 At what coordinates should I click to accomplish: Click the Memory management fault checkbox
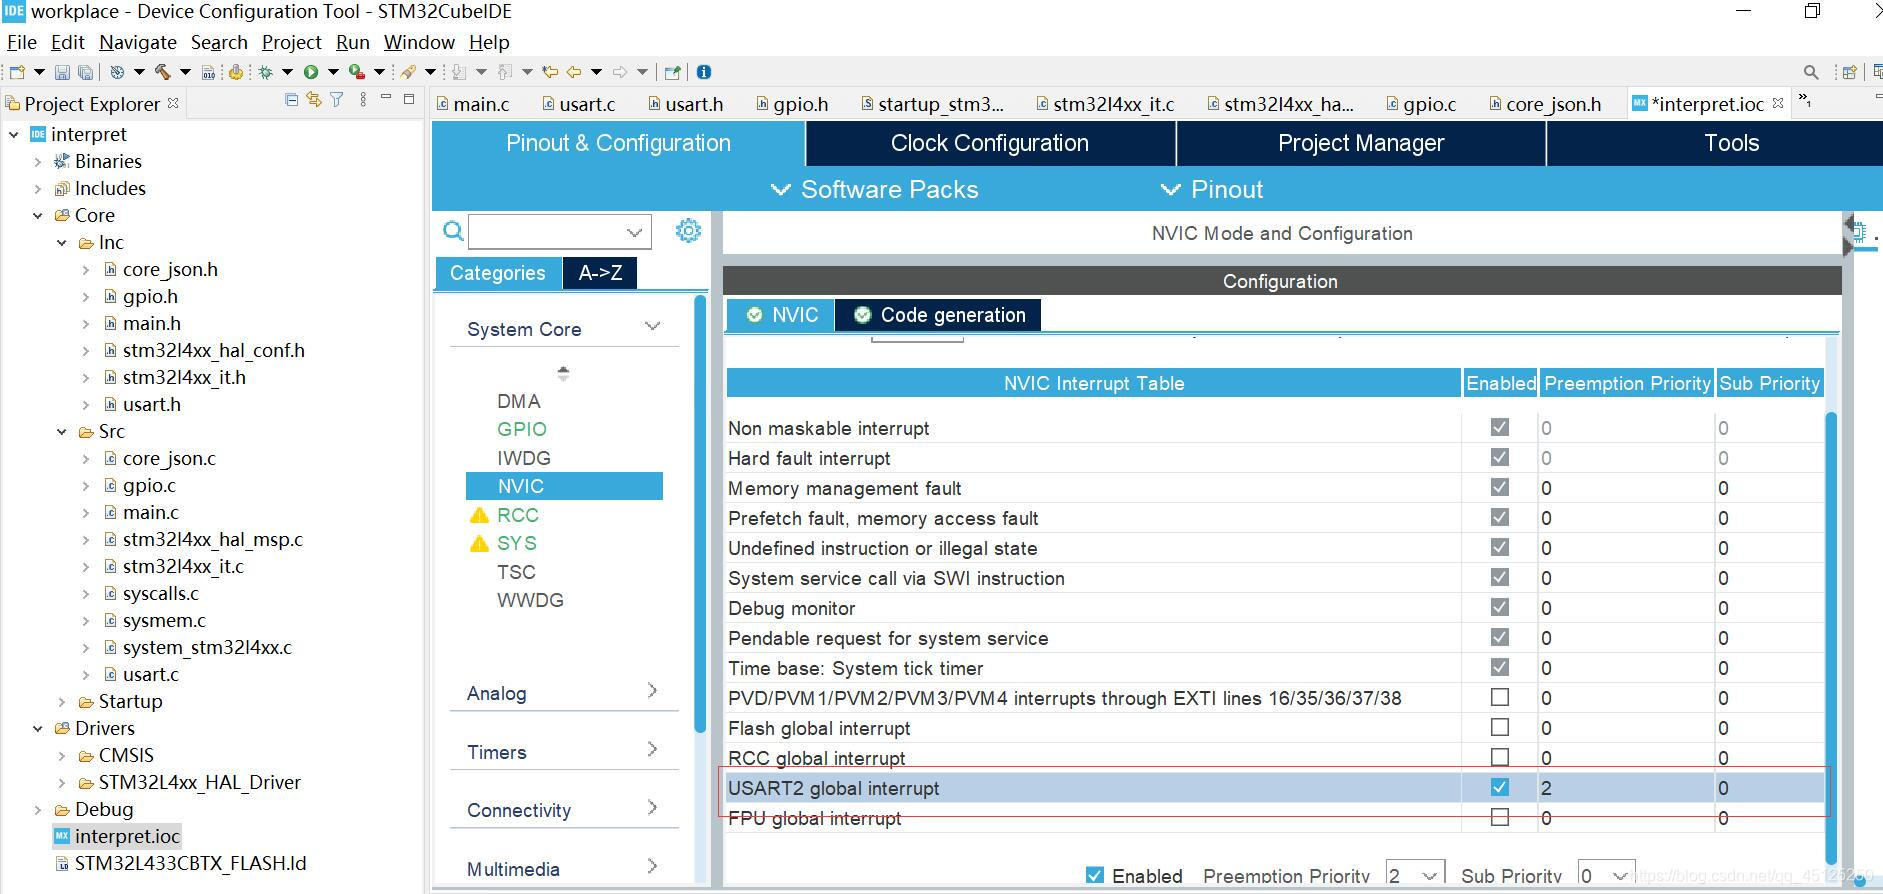1499,487
